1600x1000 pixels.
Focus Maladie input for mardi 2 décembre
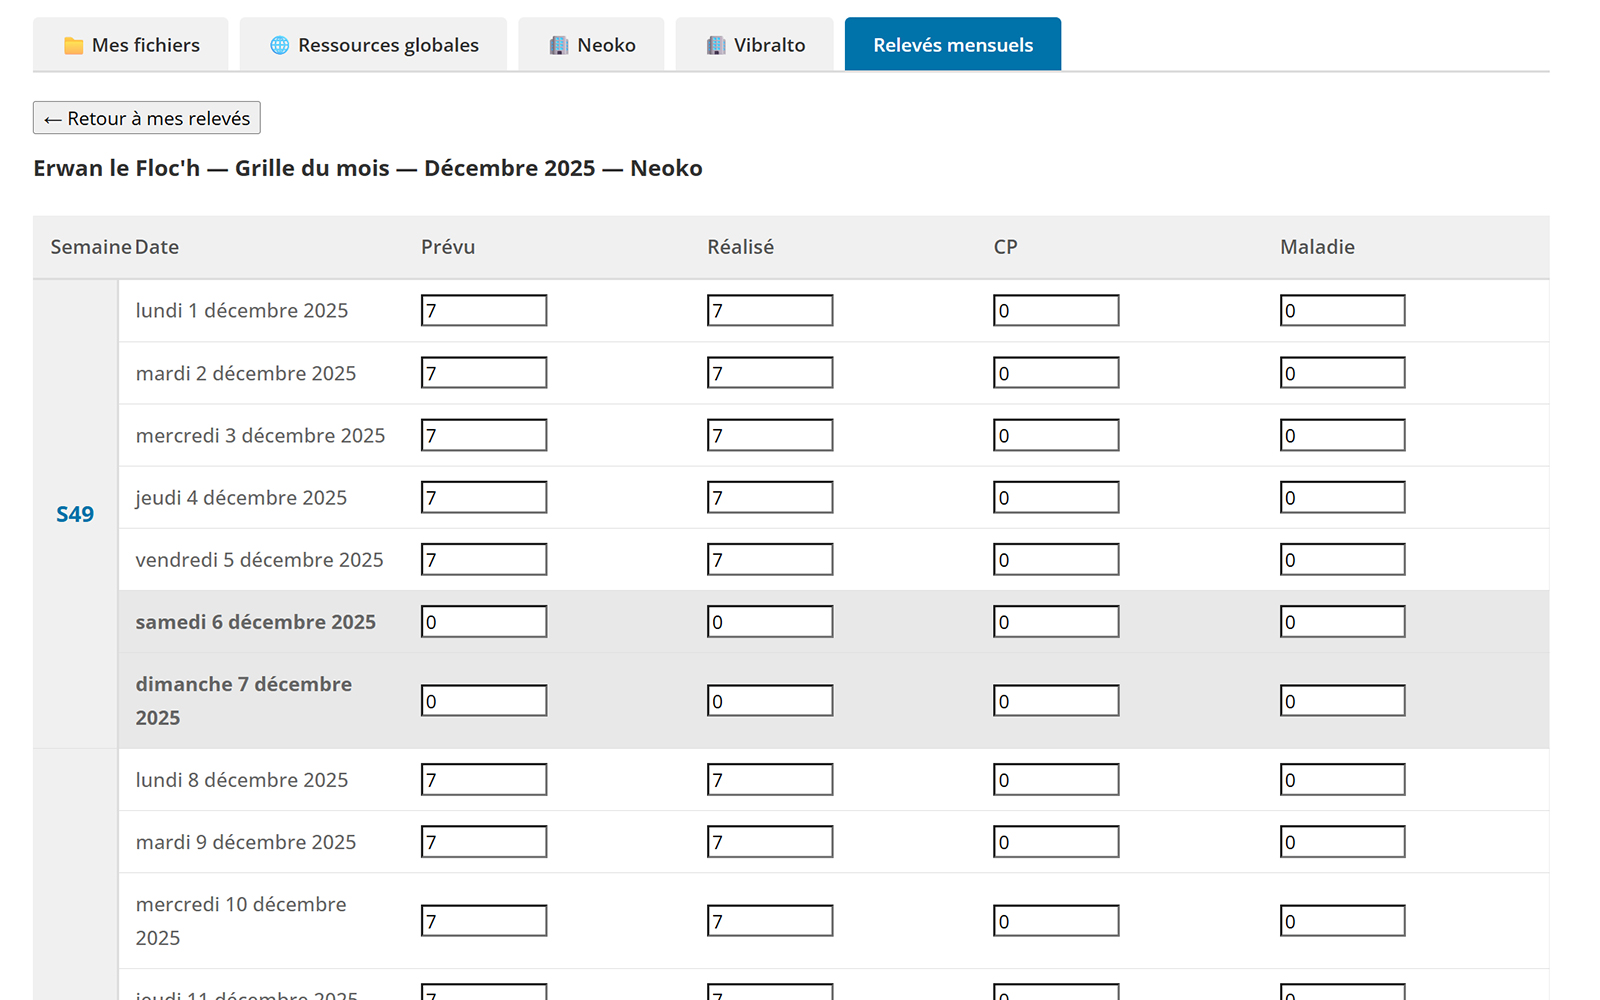coord(1343,373)
